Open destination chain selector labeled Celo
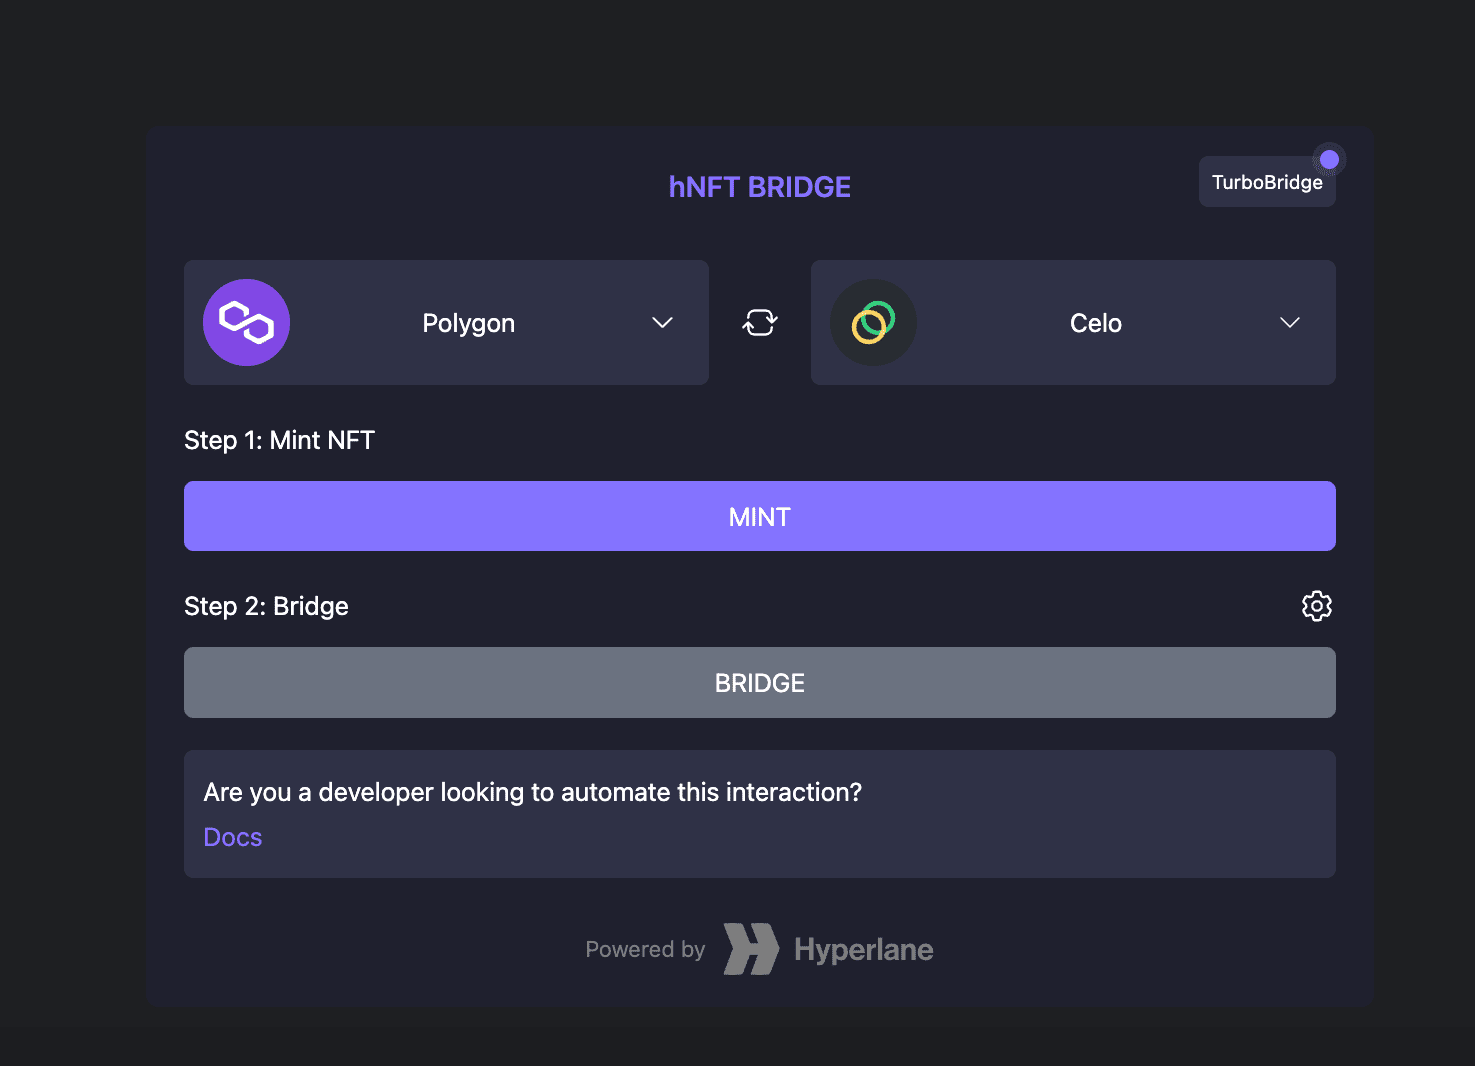Viewport: 1475px width, 1066px height. [x=1095, y=323]
